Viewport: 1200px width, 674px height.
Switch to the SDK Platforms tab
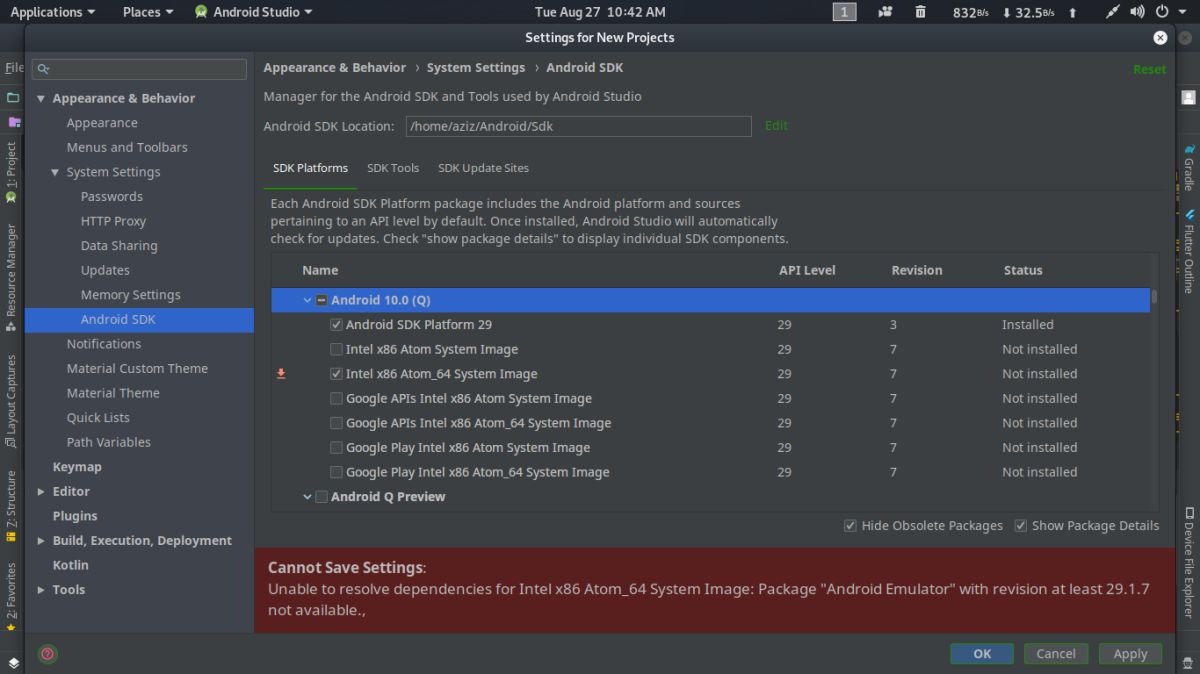pyautogui.click(x=311, y=168)
